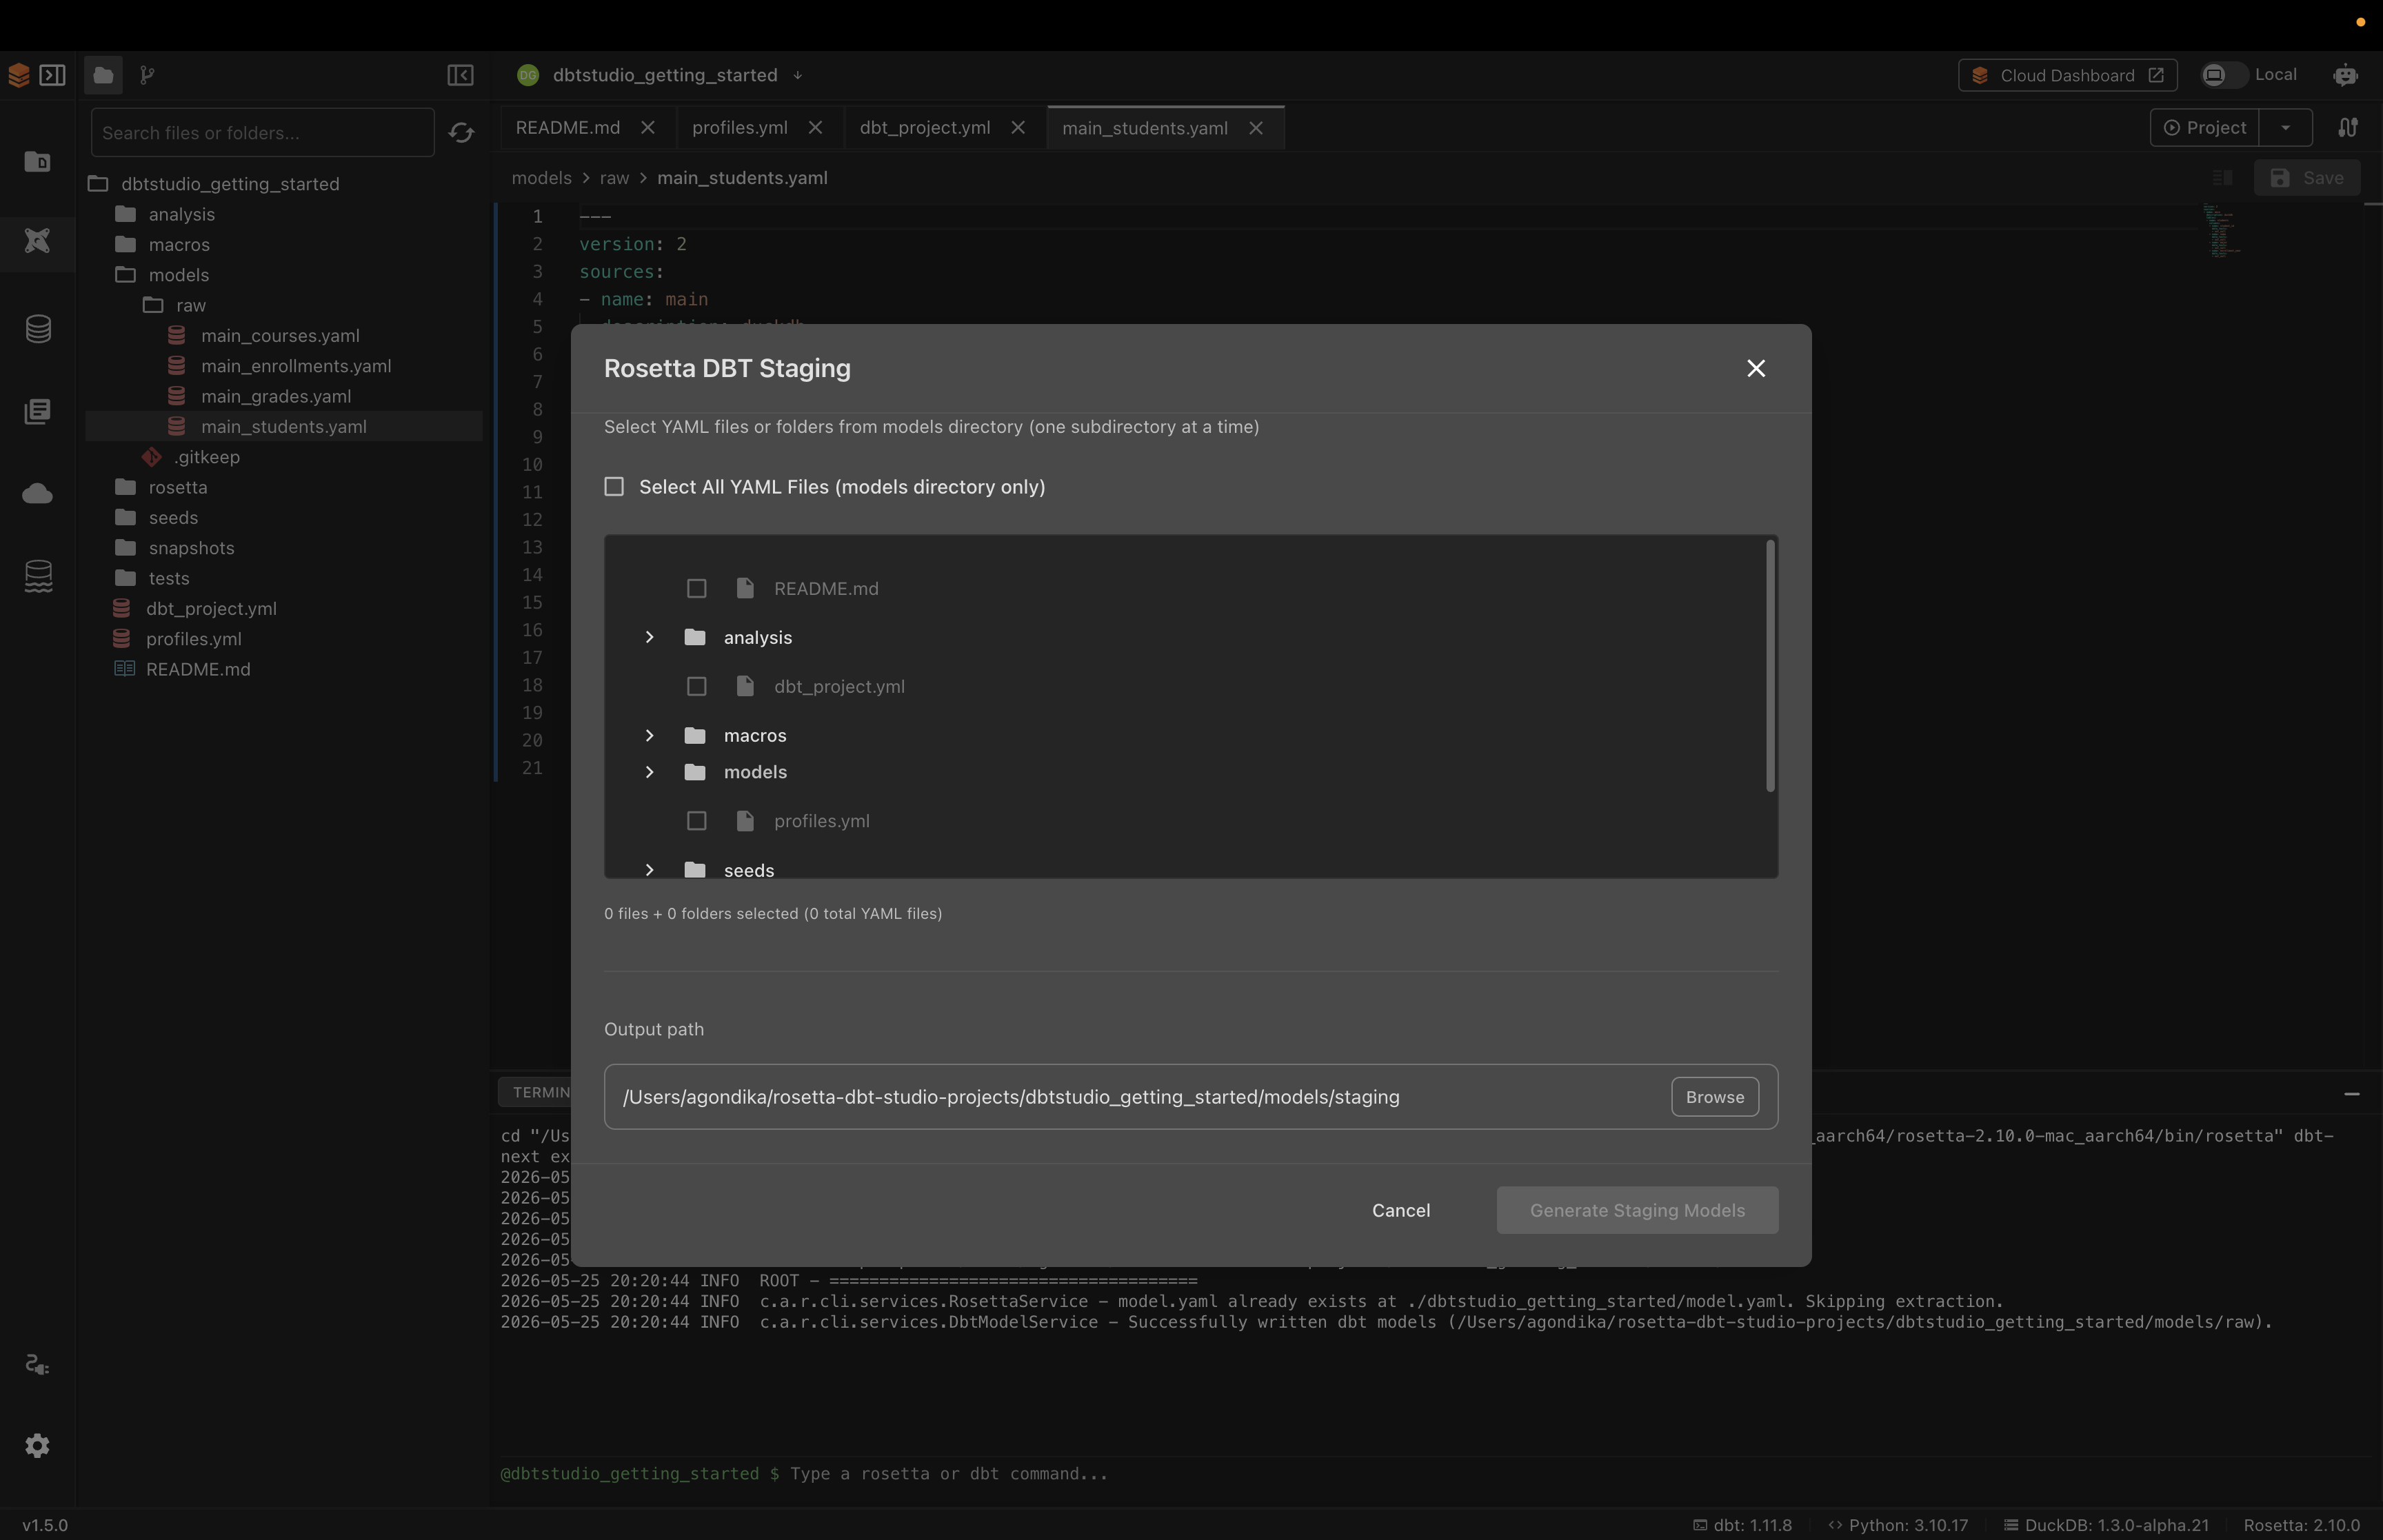Close the profiles.yml tab
This screenshot has width=2383, height=1540.
[x=815, y=128]
